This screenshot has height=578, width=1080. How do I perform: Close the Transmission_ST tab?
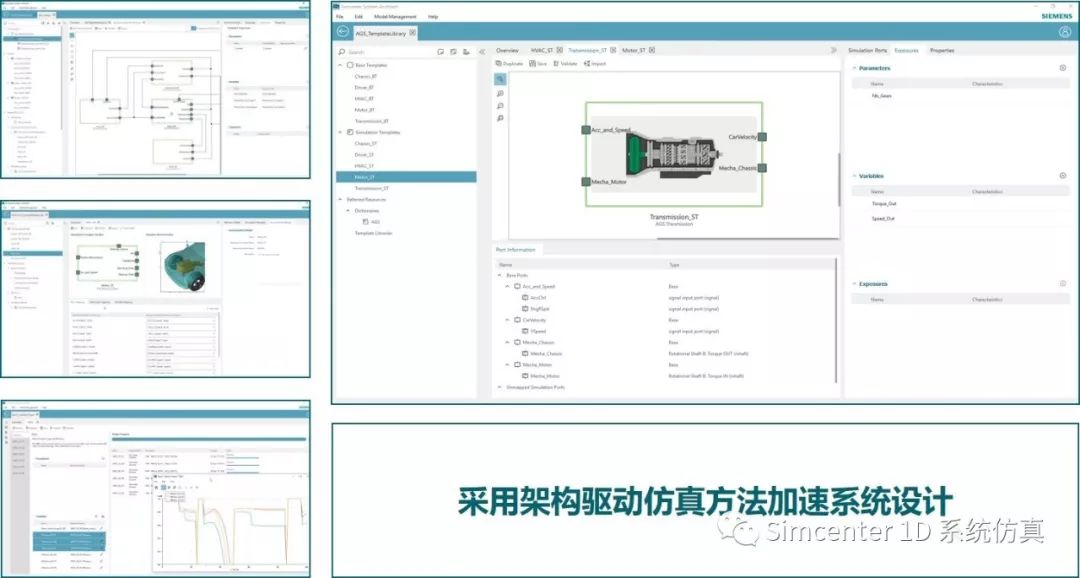click(x=613, y=50)
